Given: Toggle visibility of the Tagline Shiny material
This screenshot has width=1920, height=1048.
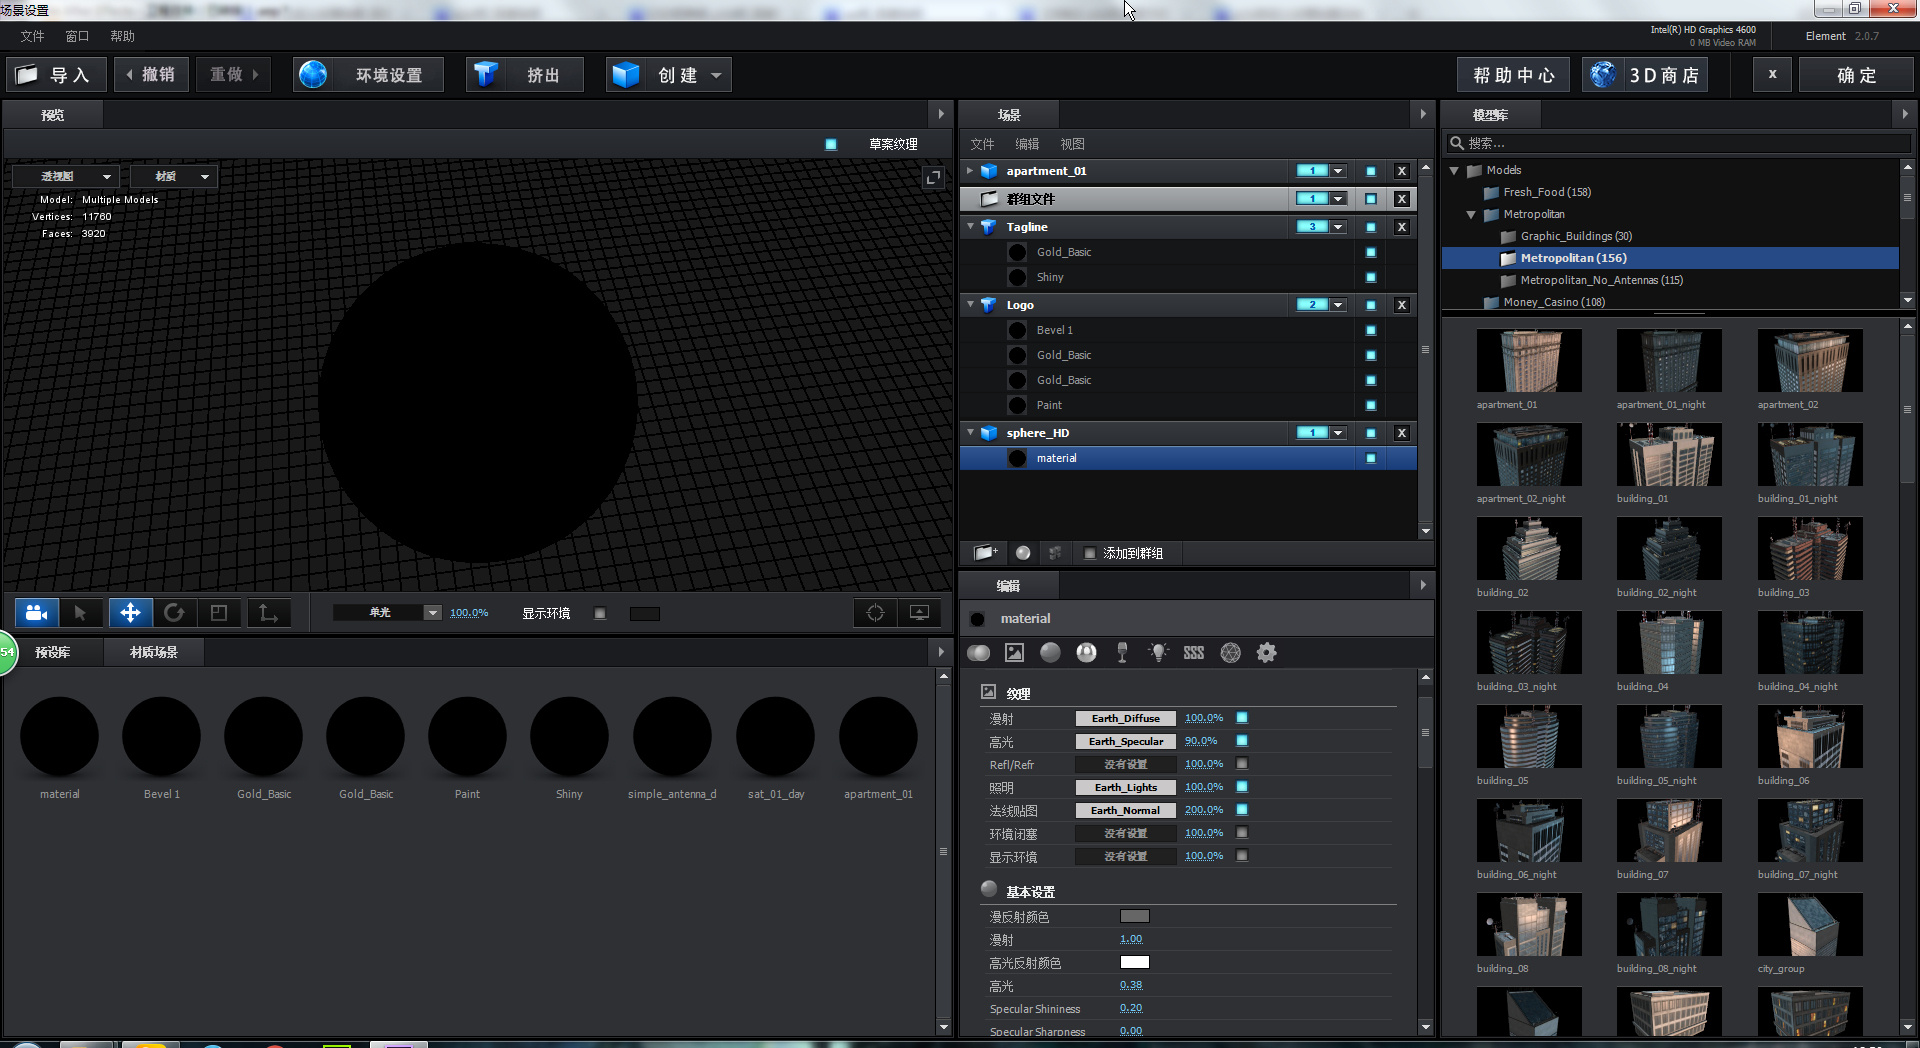Looking at the screenshot, I should (x=1370, y=277).
